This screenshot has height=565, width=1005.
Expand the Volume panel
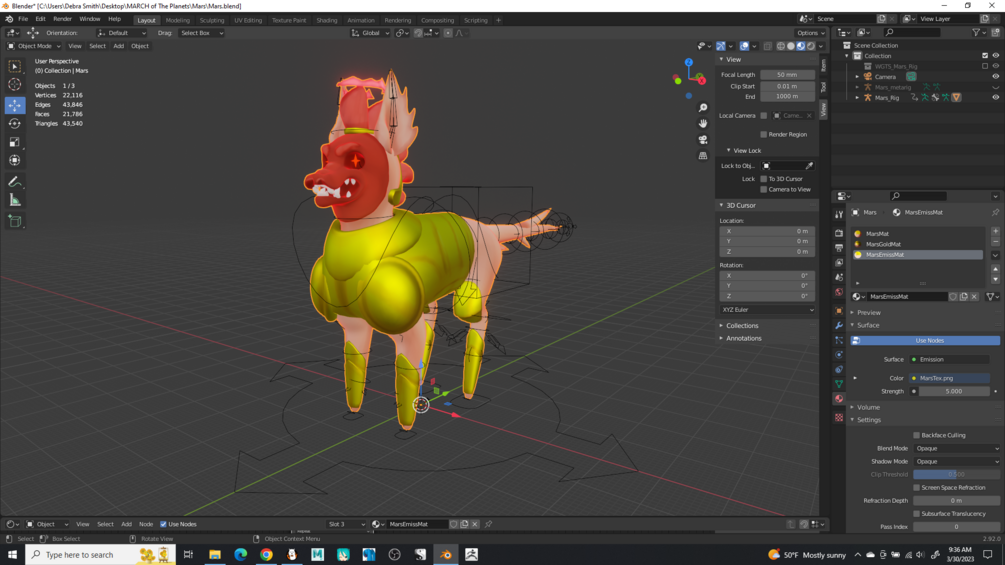point(868,407)
